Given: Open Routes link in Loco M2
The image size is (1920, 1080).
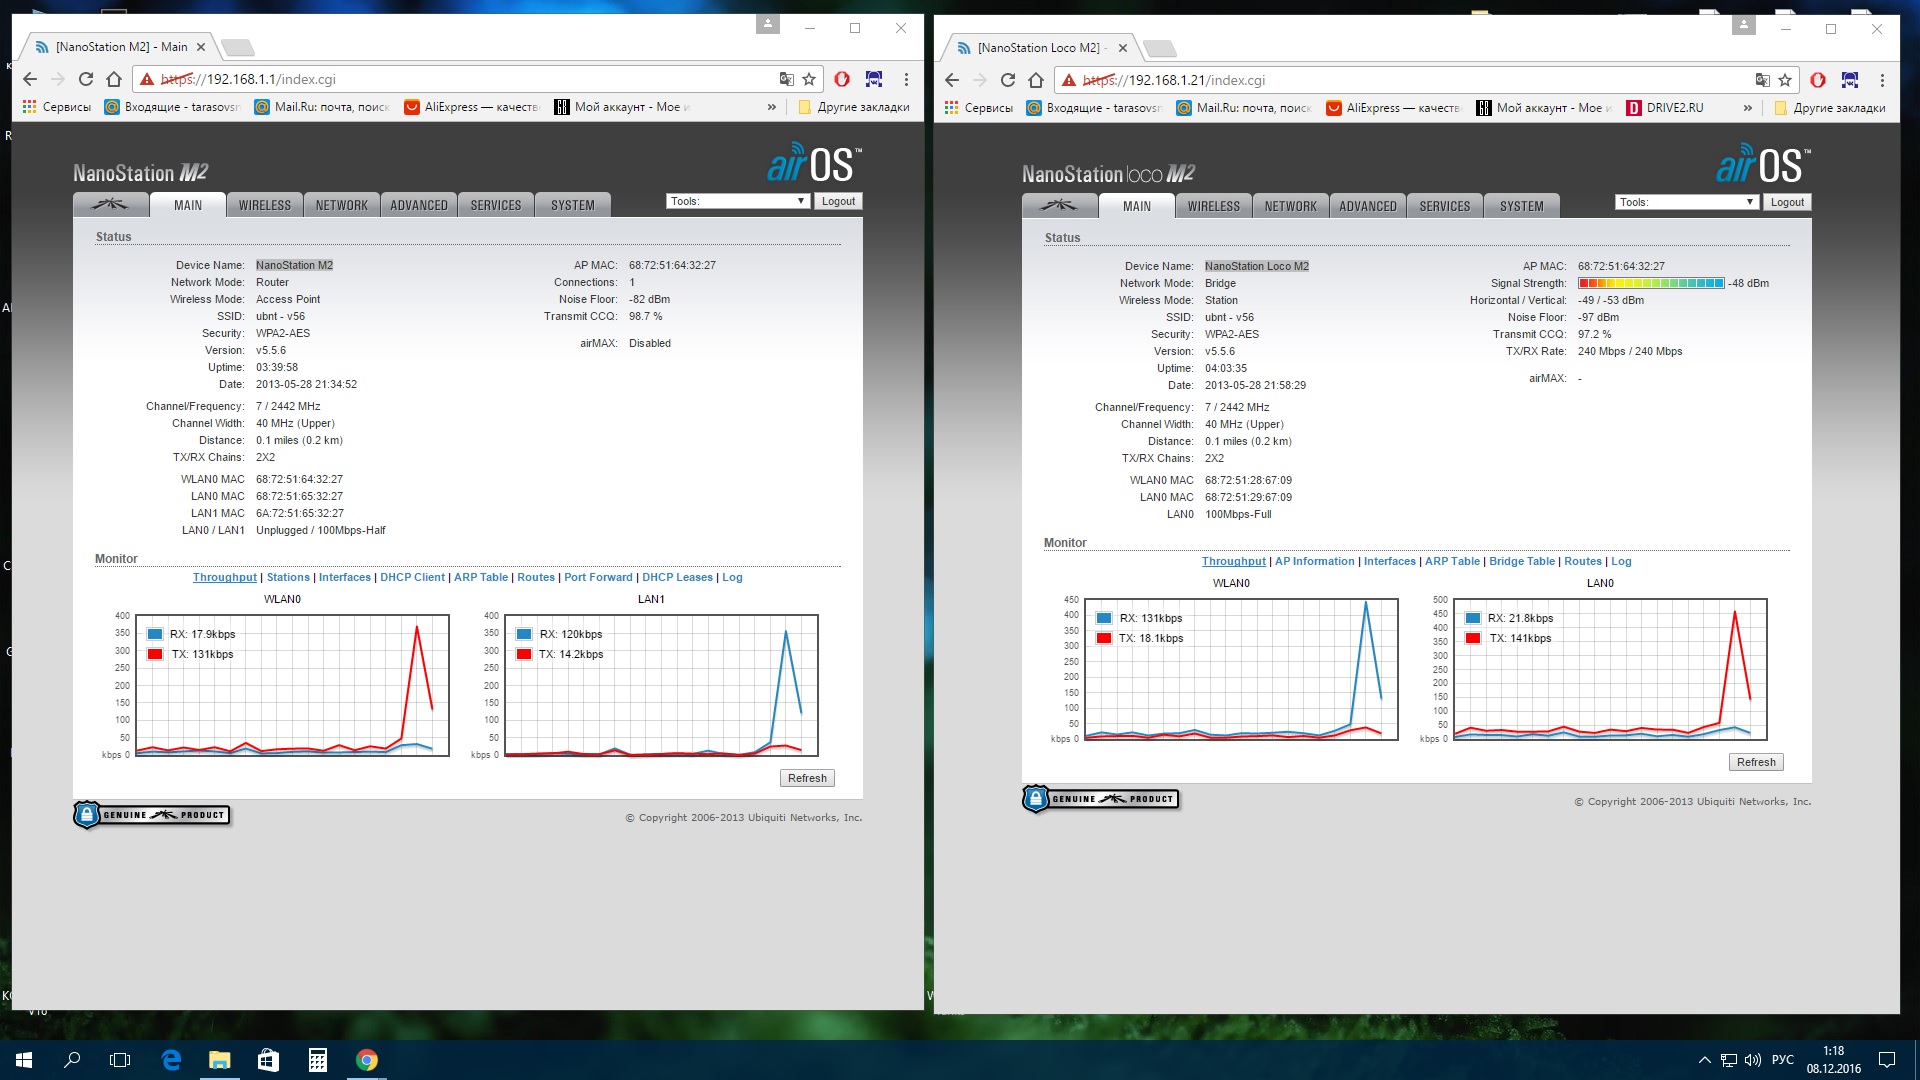Looking at the screenshot, I should tap(1582, 561).
